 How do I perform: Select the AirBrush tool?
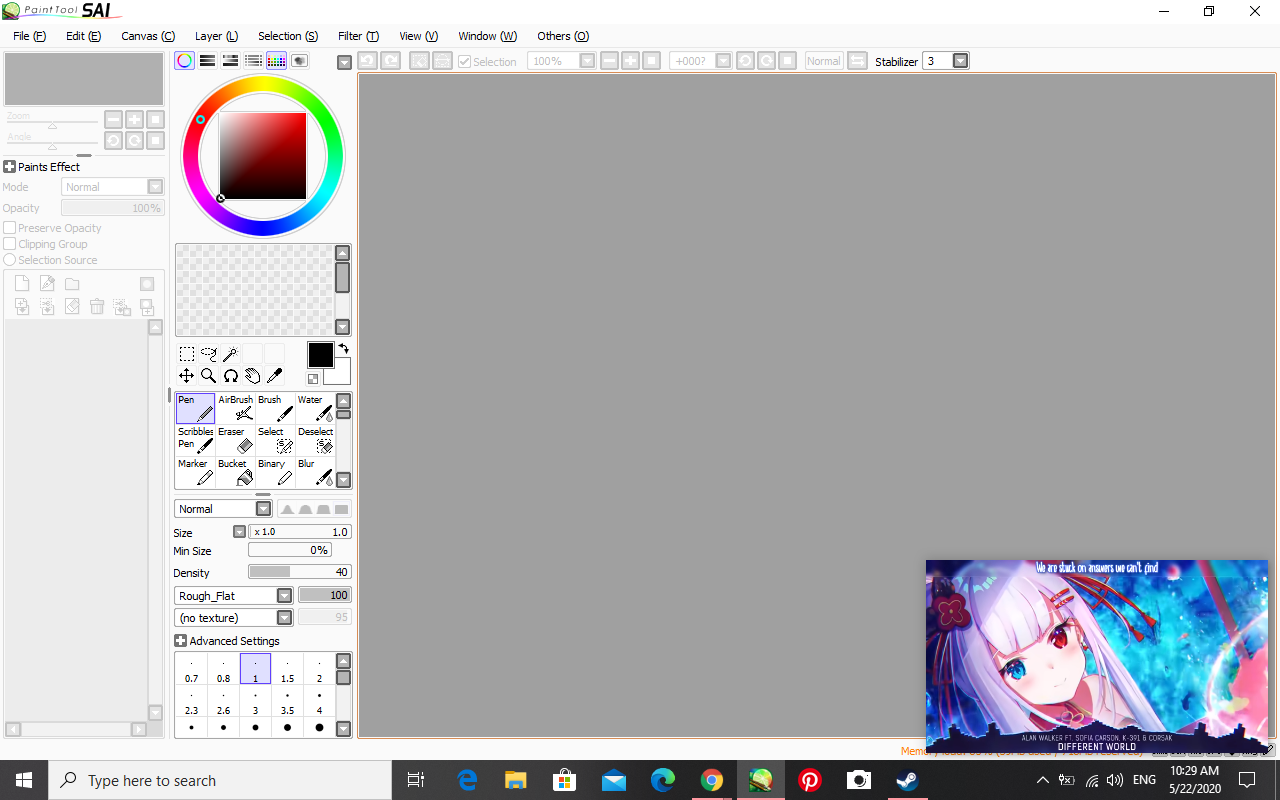tap(236, 408)
